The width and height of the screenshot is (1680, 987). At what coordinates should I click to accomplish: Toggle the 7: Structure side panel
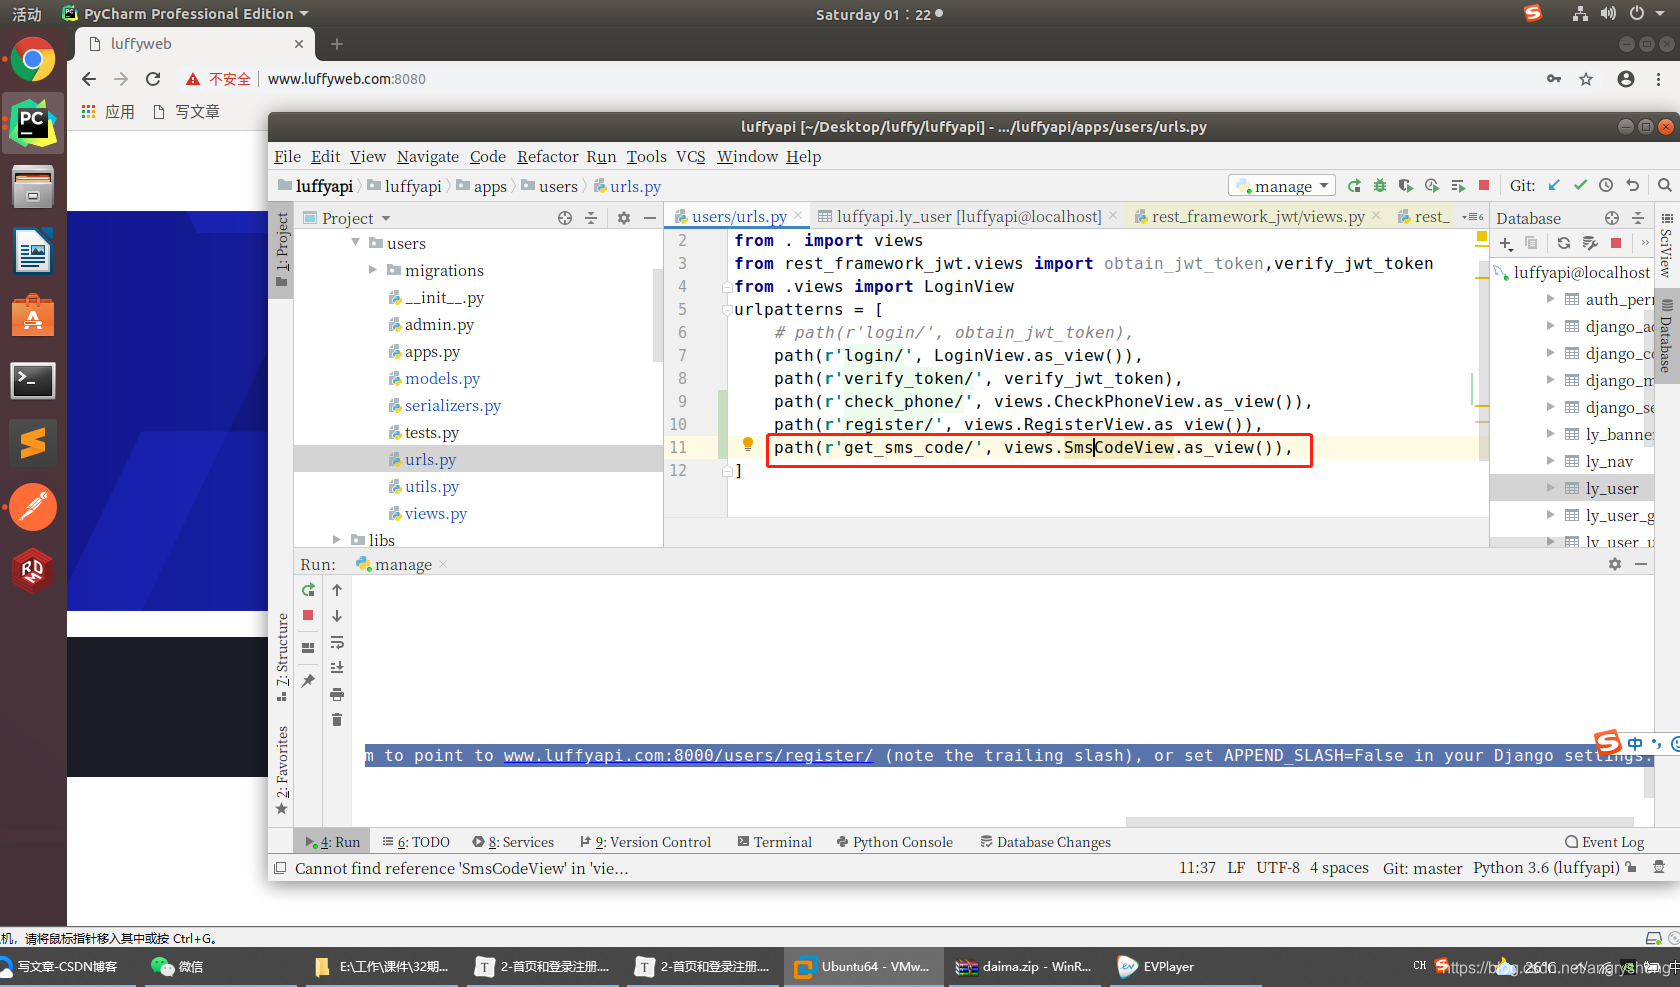[x=282, y=657]
